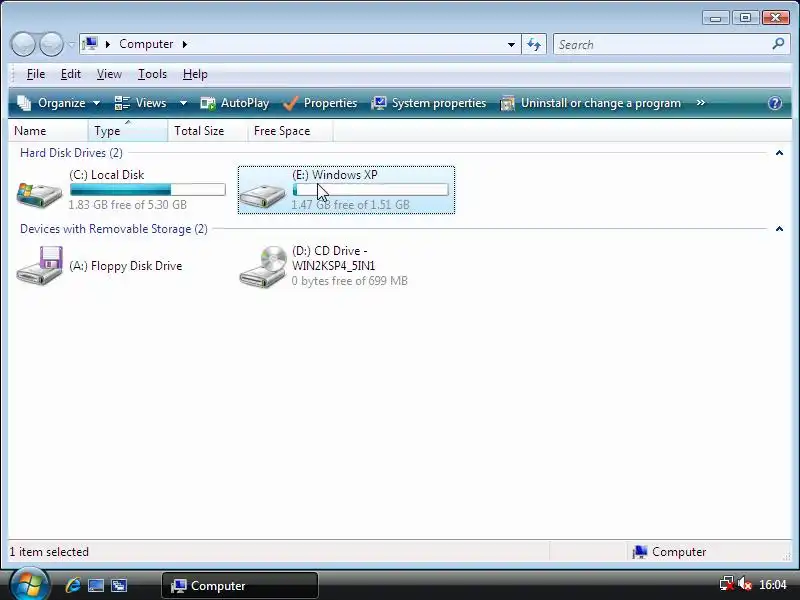
Task: Open the Edit menu
Action: pyautogui.click(x=70, y=74)
